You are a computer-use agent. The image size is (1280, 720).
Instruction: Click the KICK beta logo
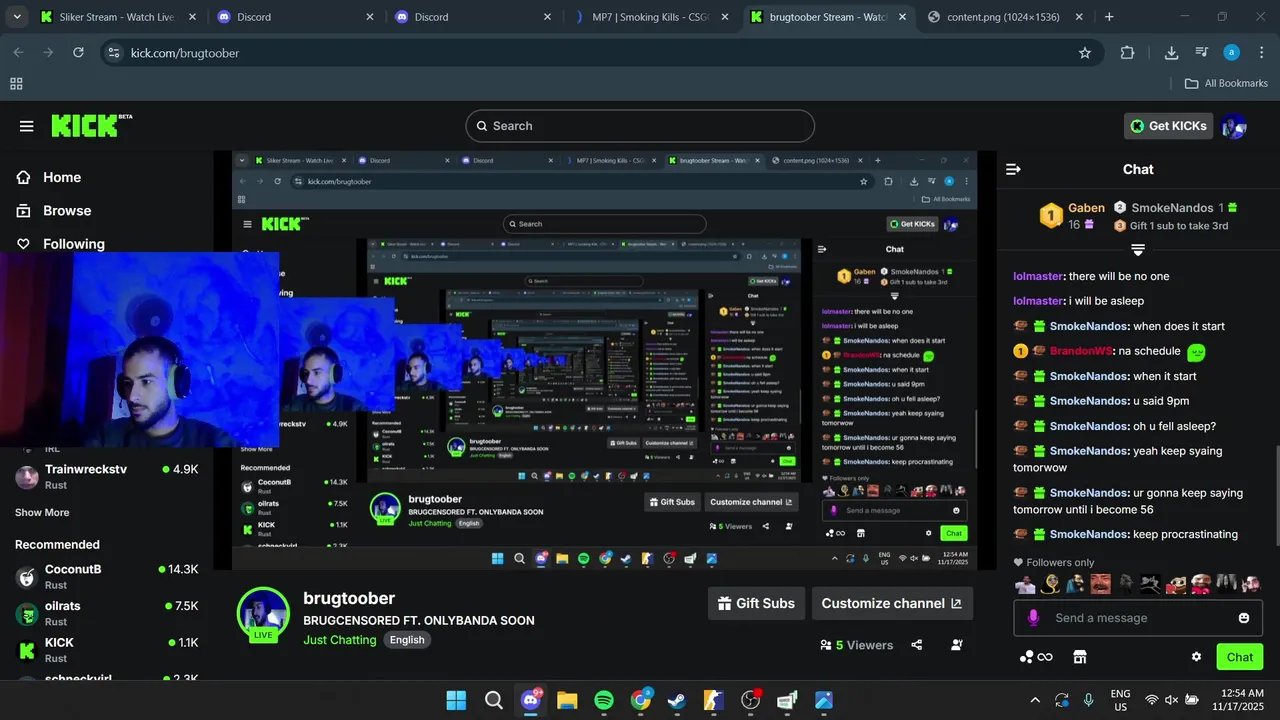tap(91, 125)
